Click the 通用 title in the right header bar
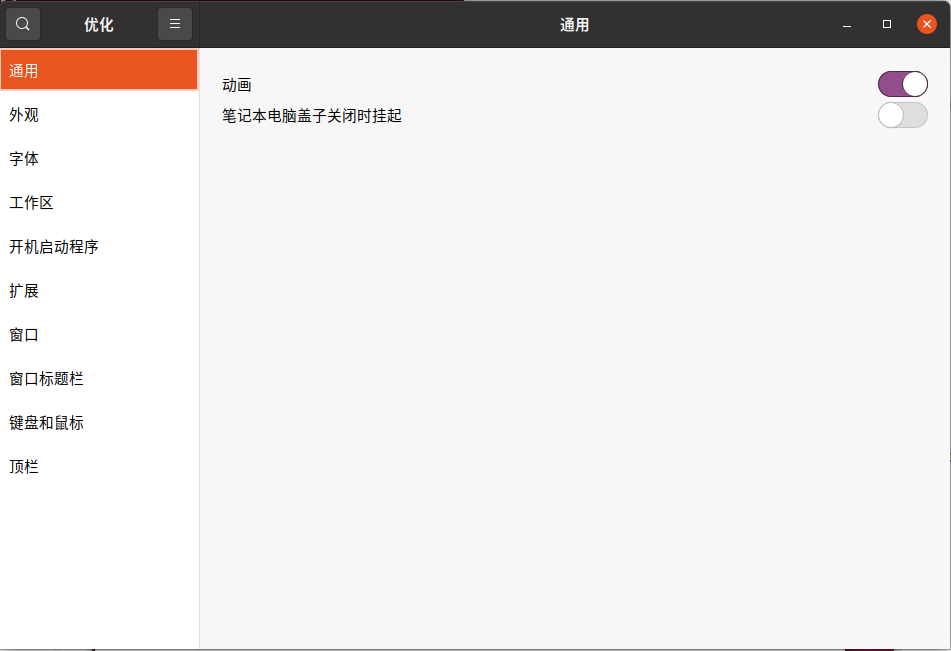Image resolution: width=951 pixels, height=651 pixels. (574, 24)
